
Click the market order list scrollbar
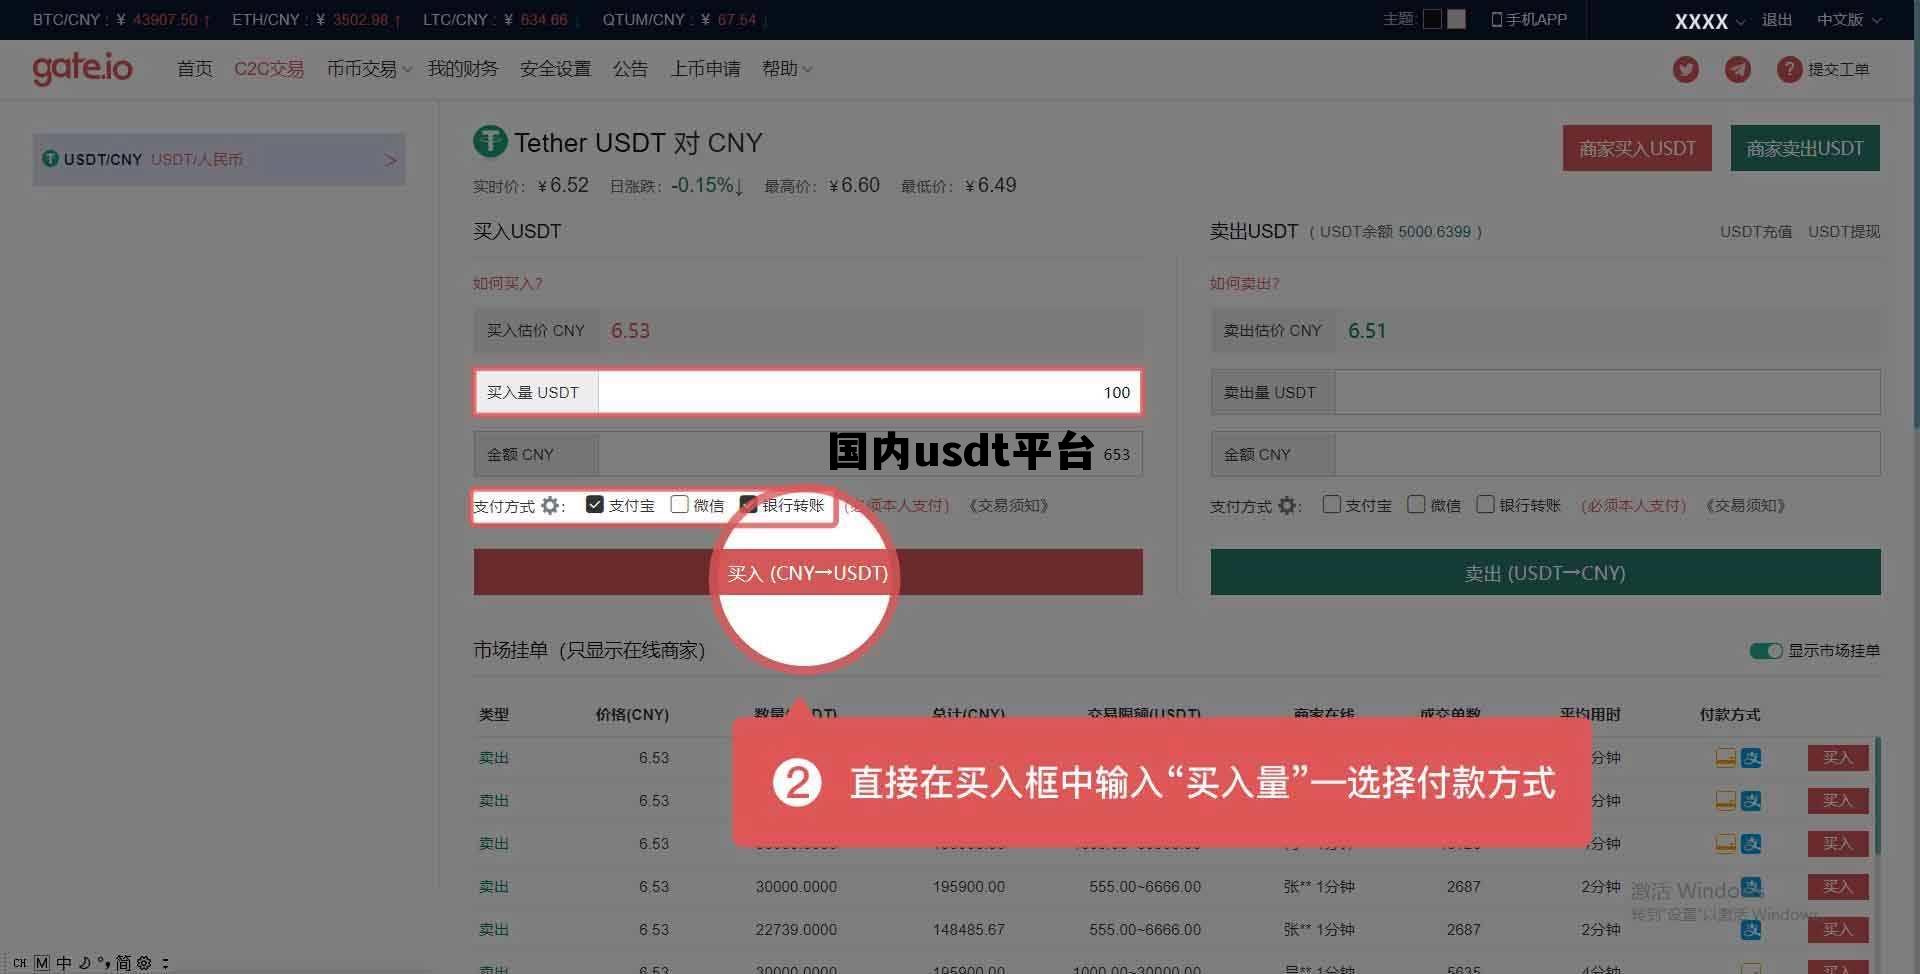click(1878, 796)
